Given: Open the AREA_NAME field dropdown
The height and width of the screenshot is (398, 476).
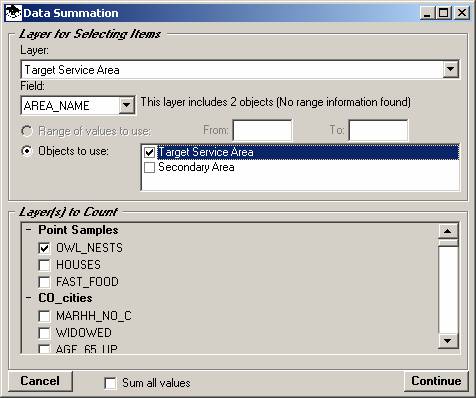Looking at the screenshot, I should coord(127,105).
